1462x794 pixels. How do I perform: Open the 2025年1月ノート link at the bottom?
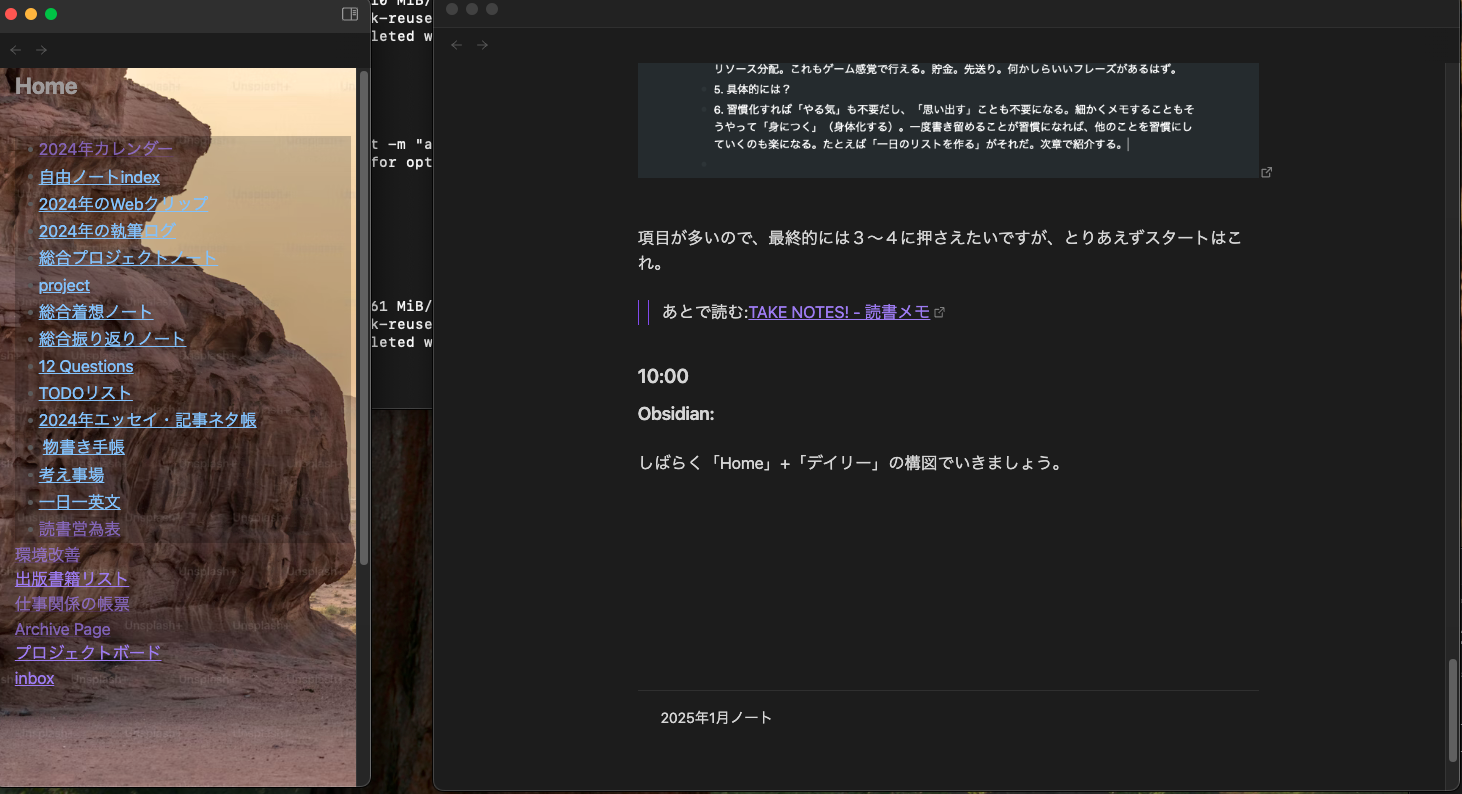point(716,717)
